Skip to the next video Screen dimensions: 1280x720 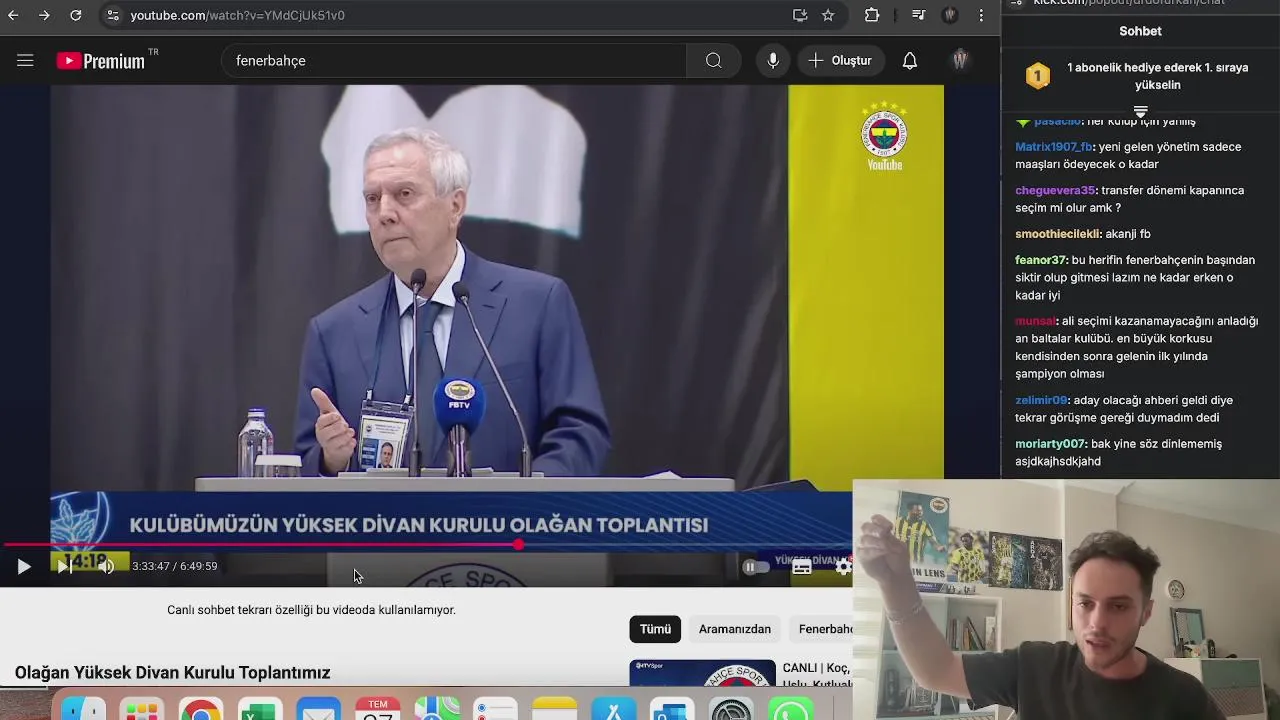pyautogui.click(x=64, y=567)
